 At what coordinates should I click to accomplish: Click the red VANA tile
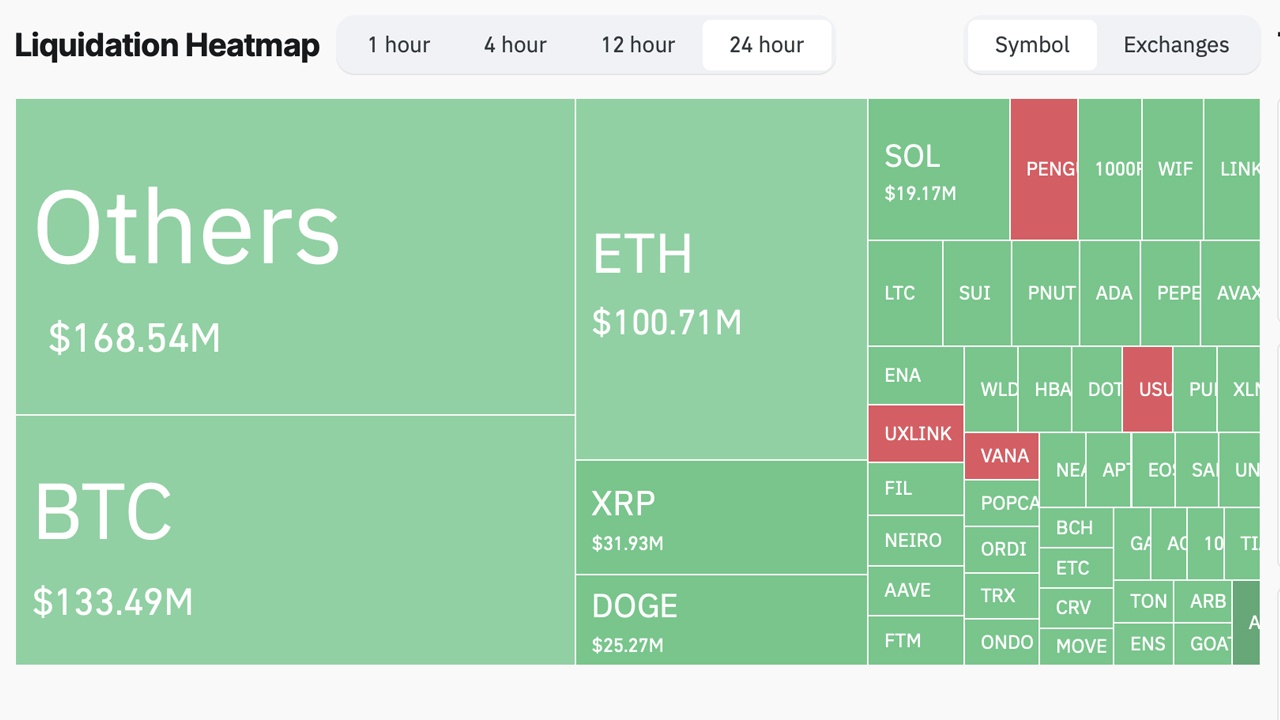coord(1001,456)
